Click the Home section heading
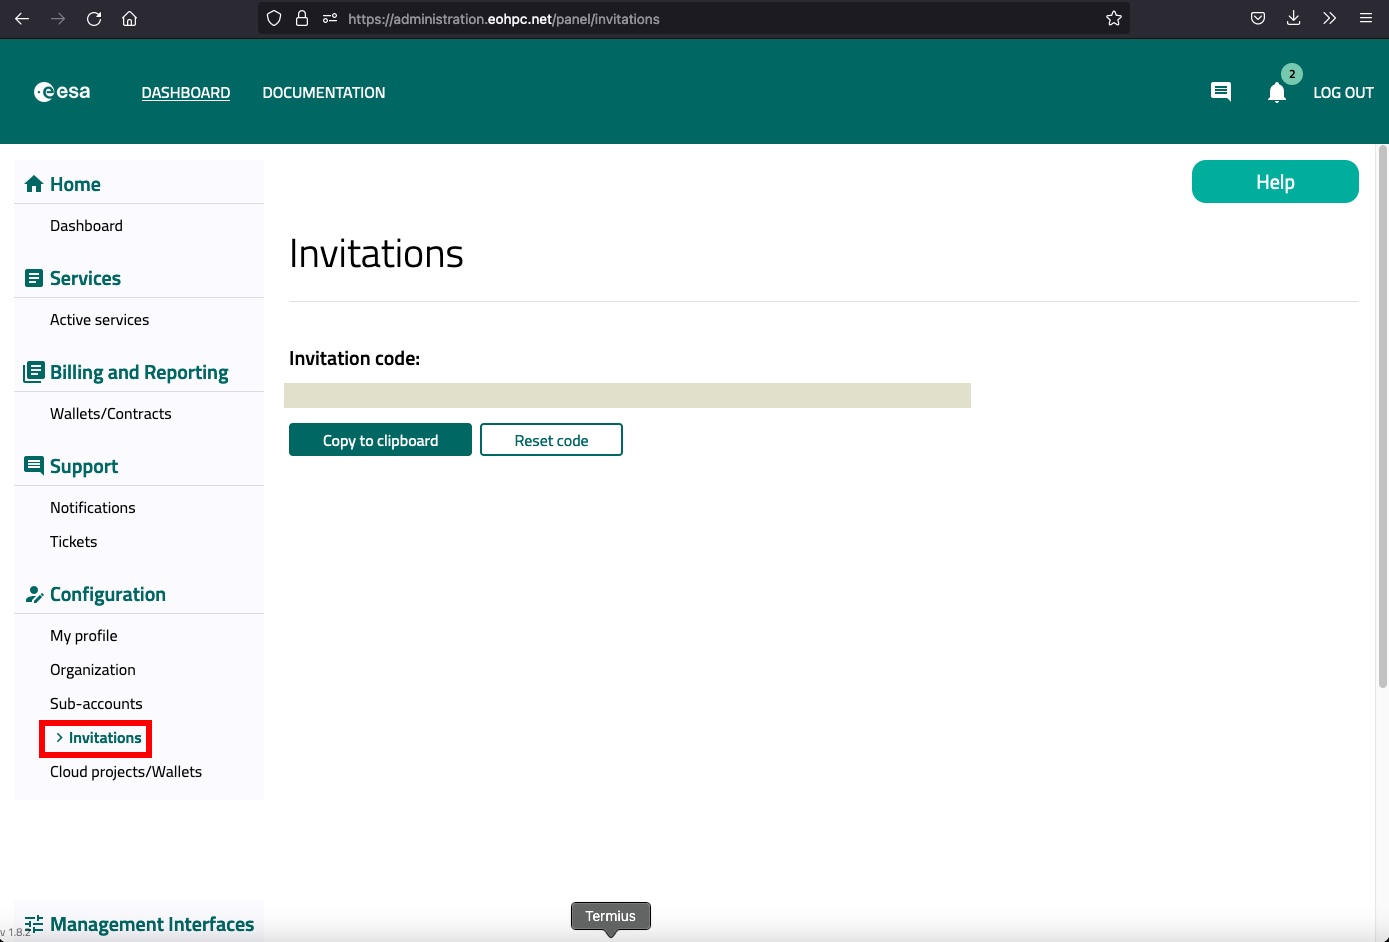Screen dimensions: 1389x942 75,184
